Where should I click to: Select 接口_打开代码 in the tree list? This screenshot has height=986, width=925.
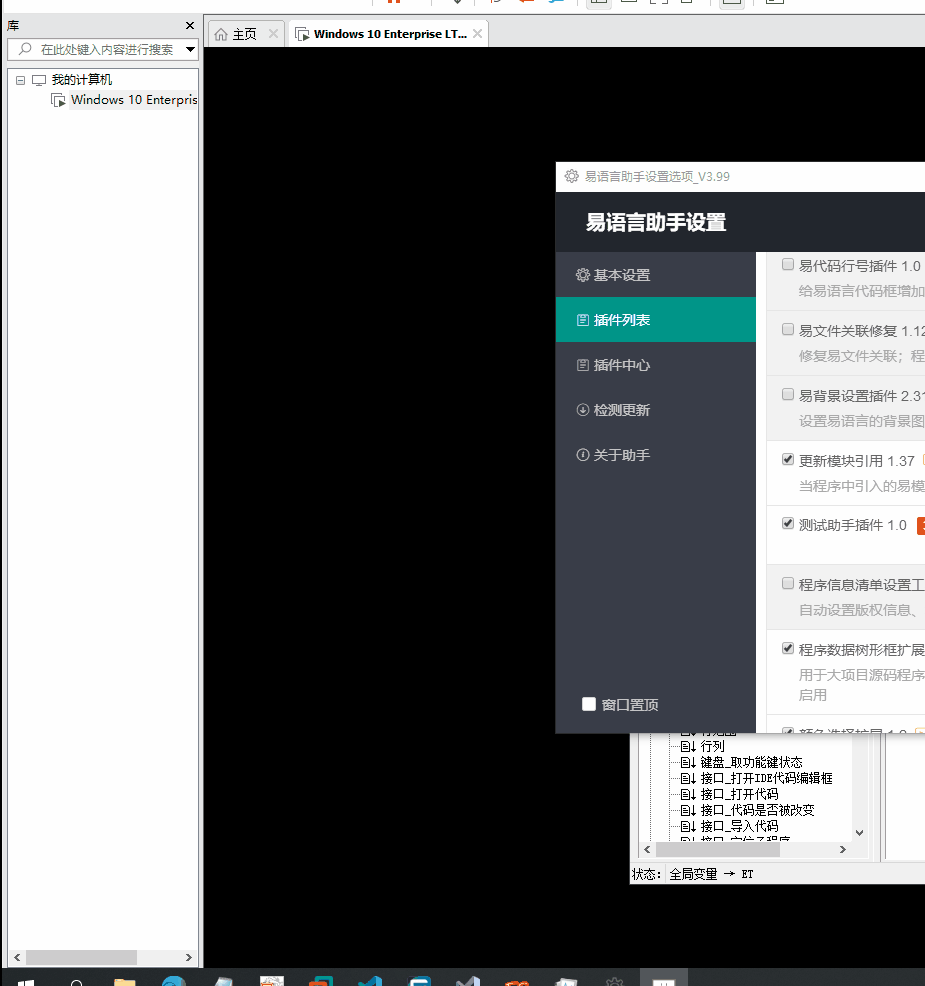738,794
